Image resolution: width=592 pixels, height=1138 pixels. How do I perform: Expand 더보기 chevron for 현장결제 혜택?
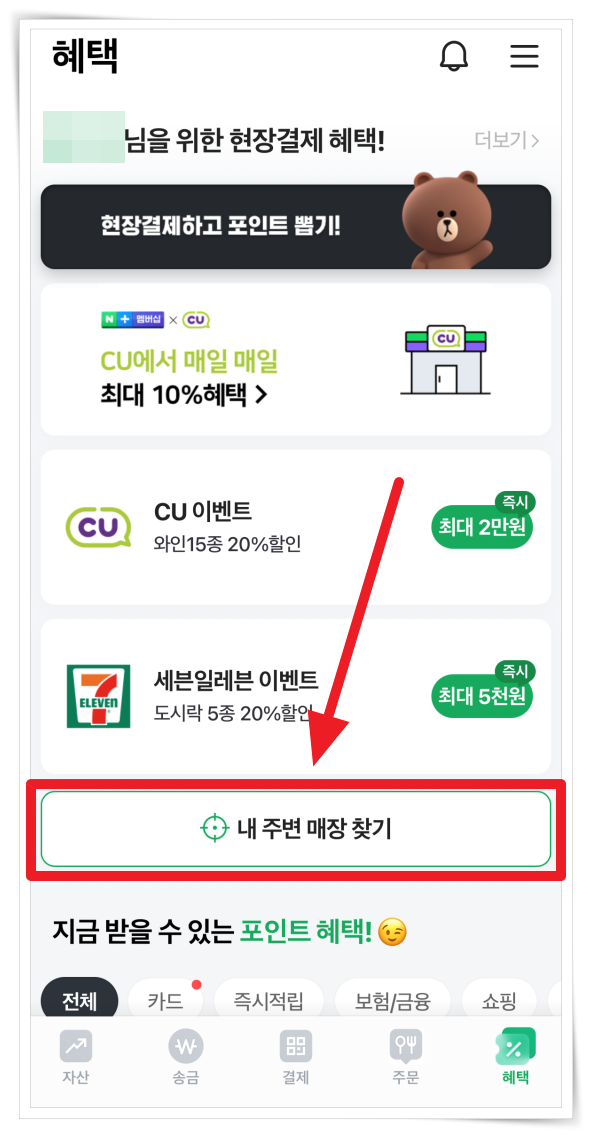click(x=506, y=140)
